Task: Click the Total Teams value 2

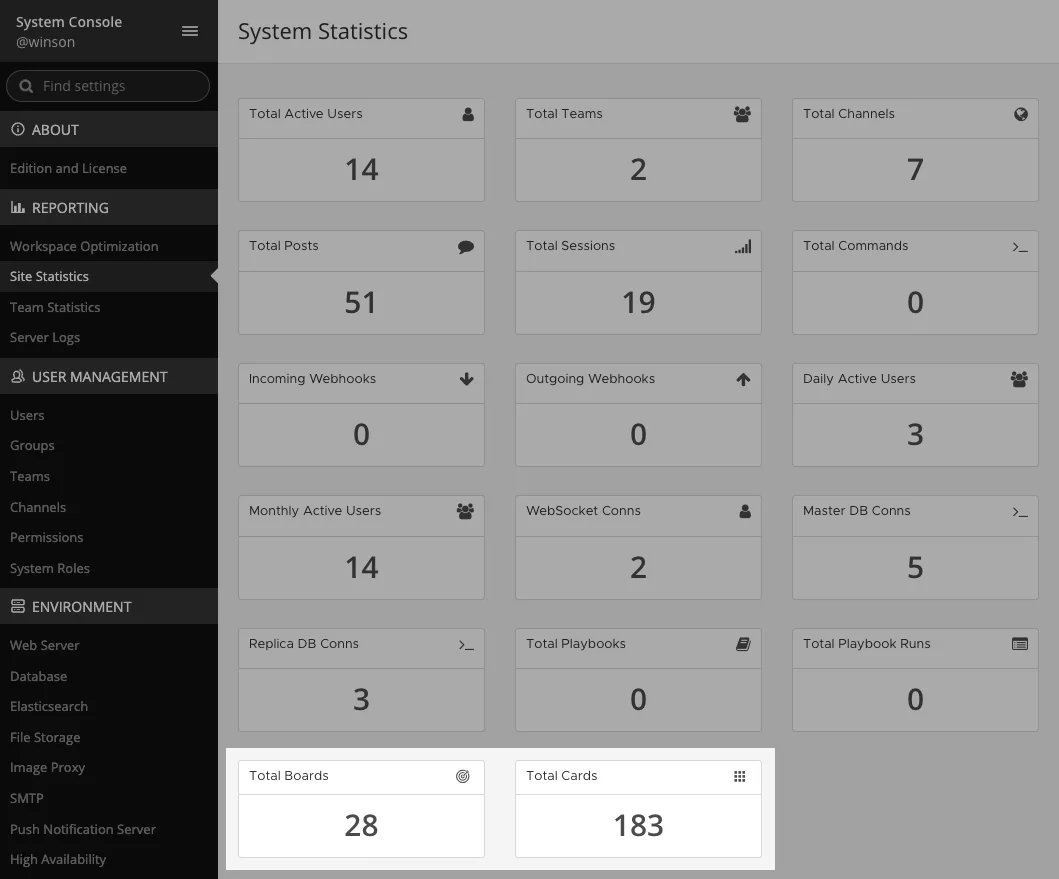Action: tap(638, 170)
